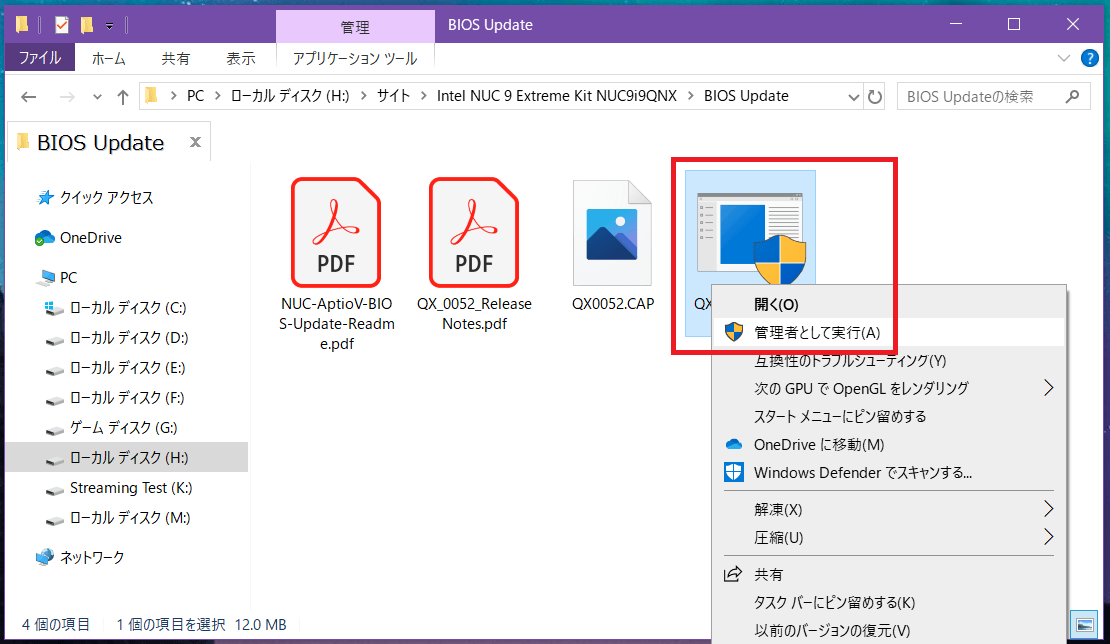Open クイック アクセス in navigation pane
The width and height of the screenshot is (1110, 644).
point(106,197)
